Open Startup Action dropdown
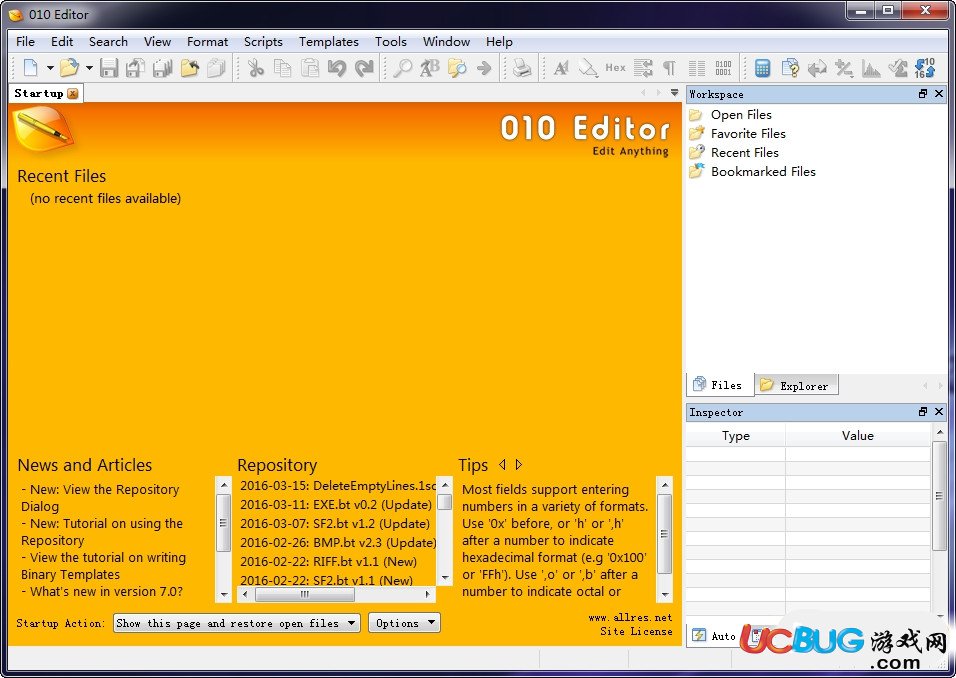Viewport: 956px width, 678px height. 237,623
